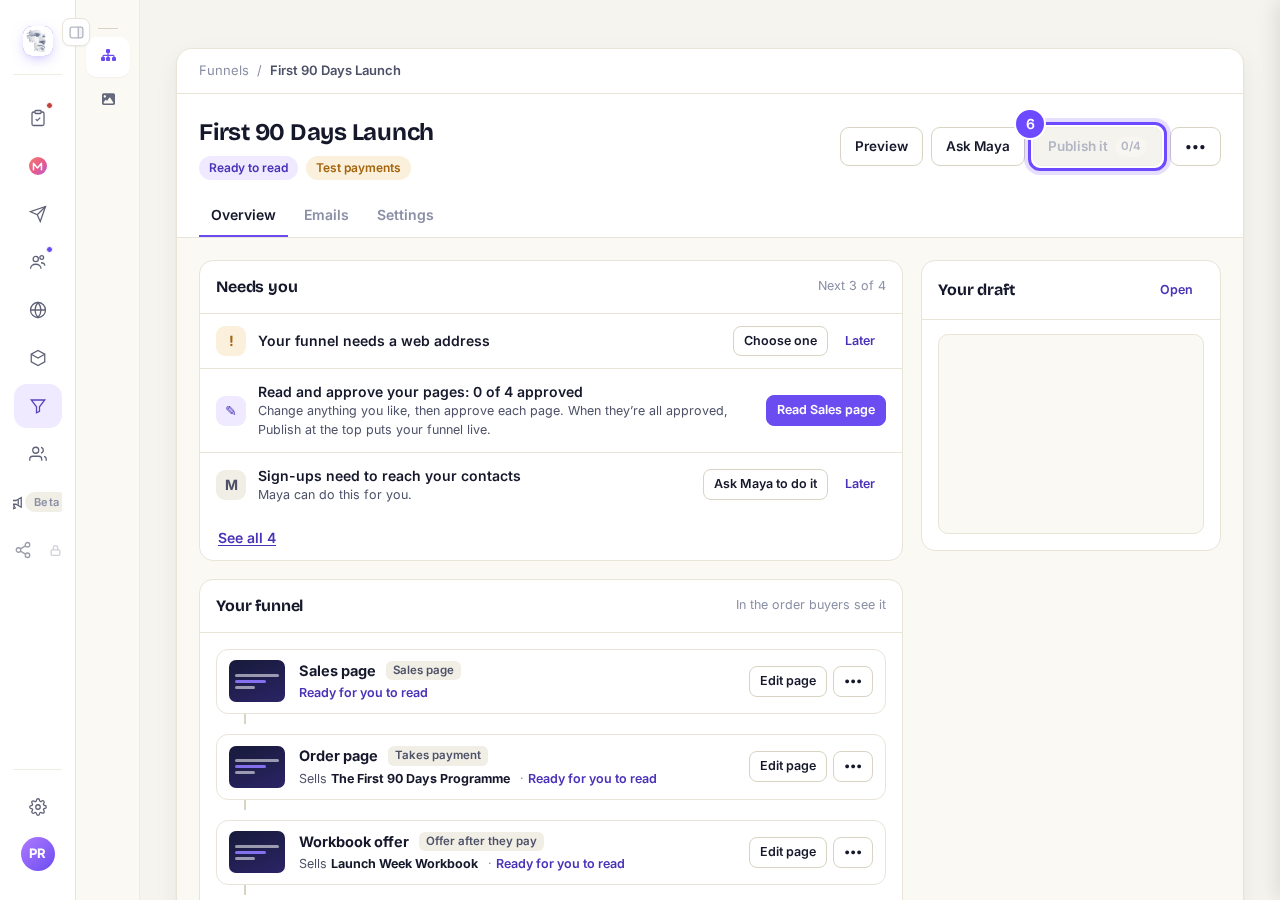Open the contacts icon with the blue dot
The width and height of the screenshot is (1280, 900).
38,262
